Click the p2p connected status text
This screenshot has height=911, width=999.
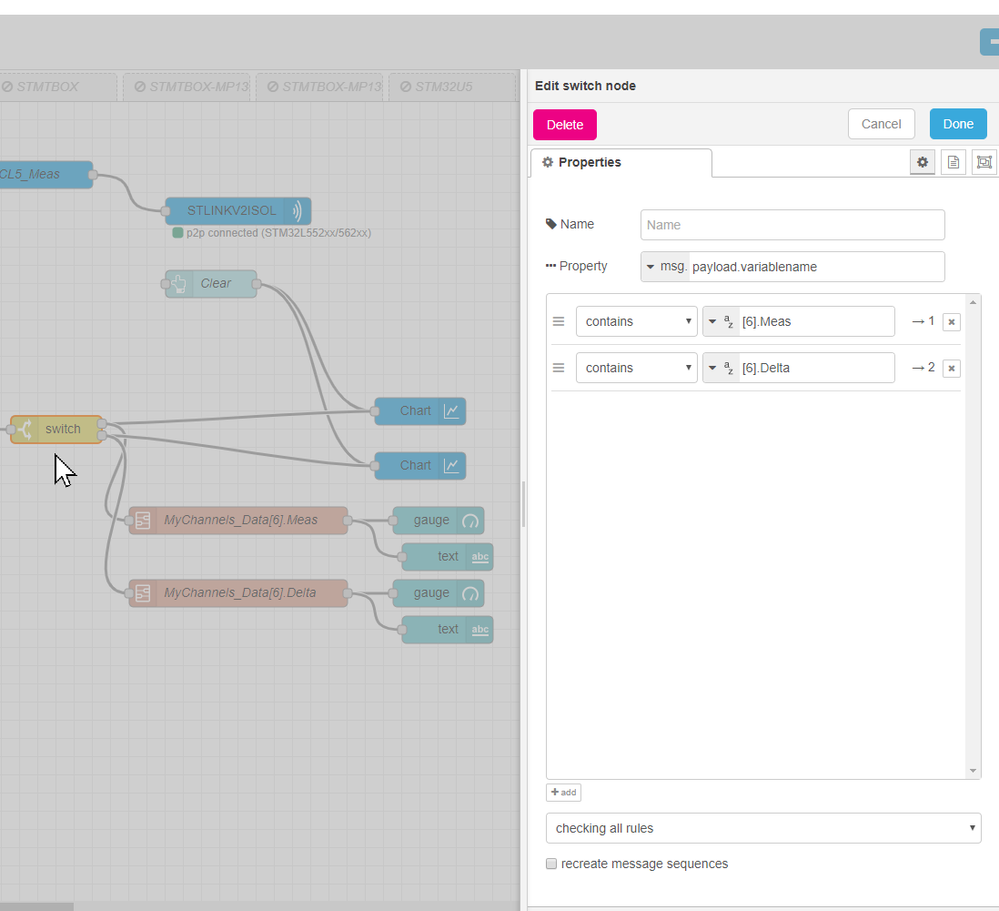coord(278,233)
